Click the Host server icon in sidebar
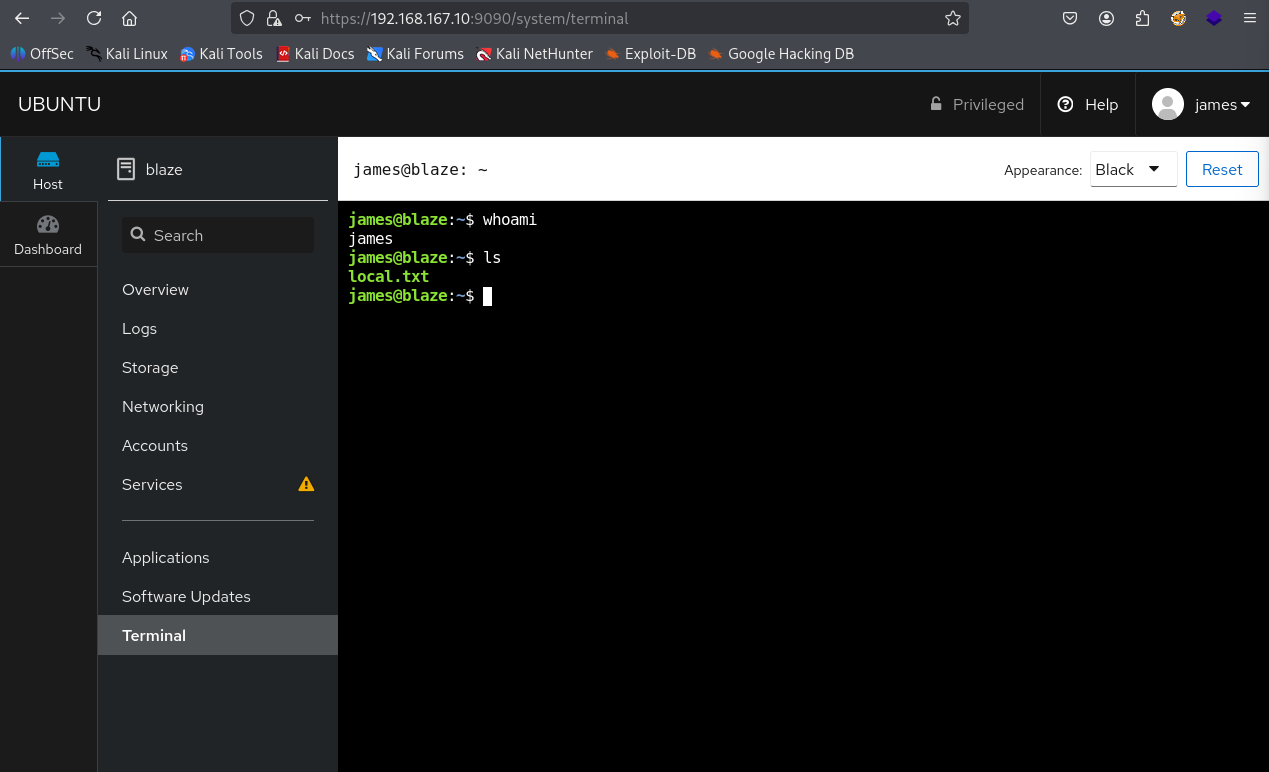The width and height of the screenshot is (1269, 772). pyautogui.click(x=48, y=160)
